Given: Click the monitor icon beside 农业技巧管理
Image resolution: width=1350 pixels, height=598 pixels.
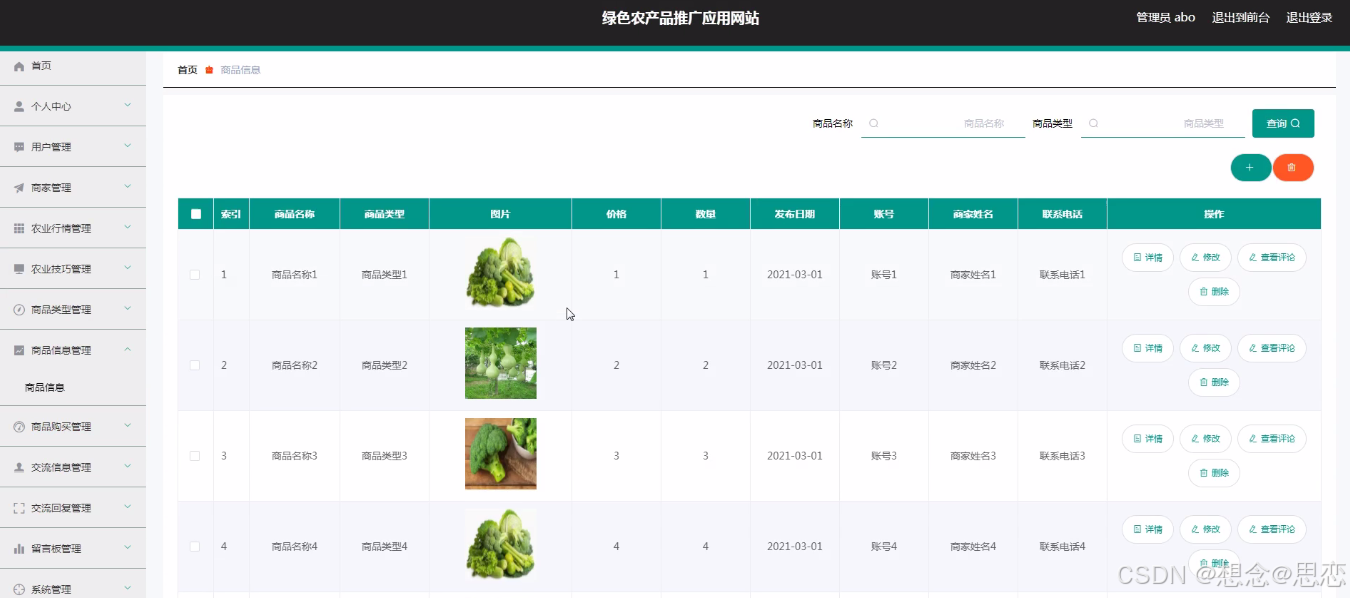Looking at the screenshot, I should pos(18,269).
